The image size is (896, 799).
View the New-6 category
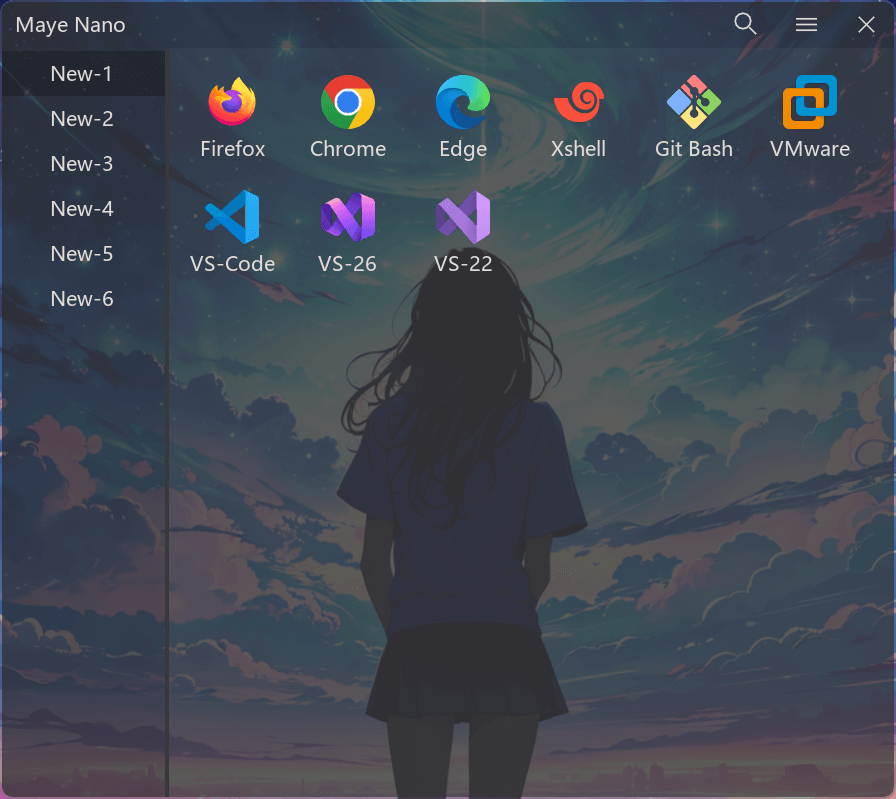click(x=82, y=298)
